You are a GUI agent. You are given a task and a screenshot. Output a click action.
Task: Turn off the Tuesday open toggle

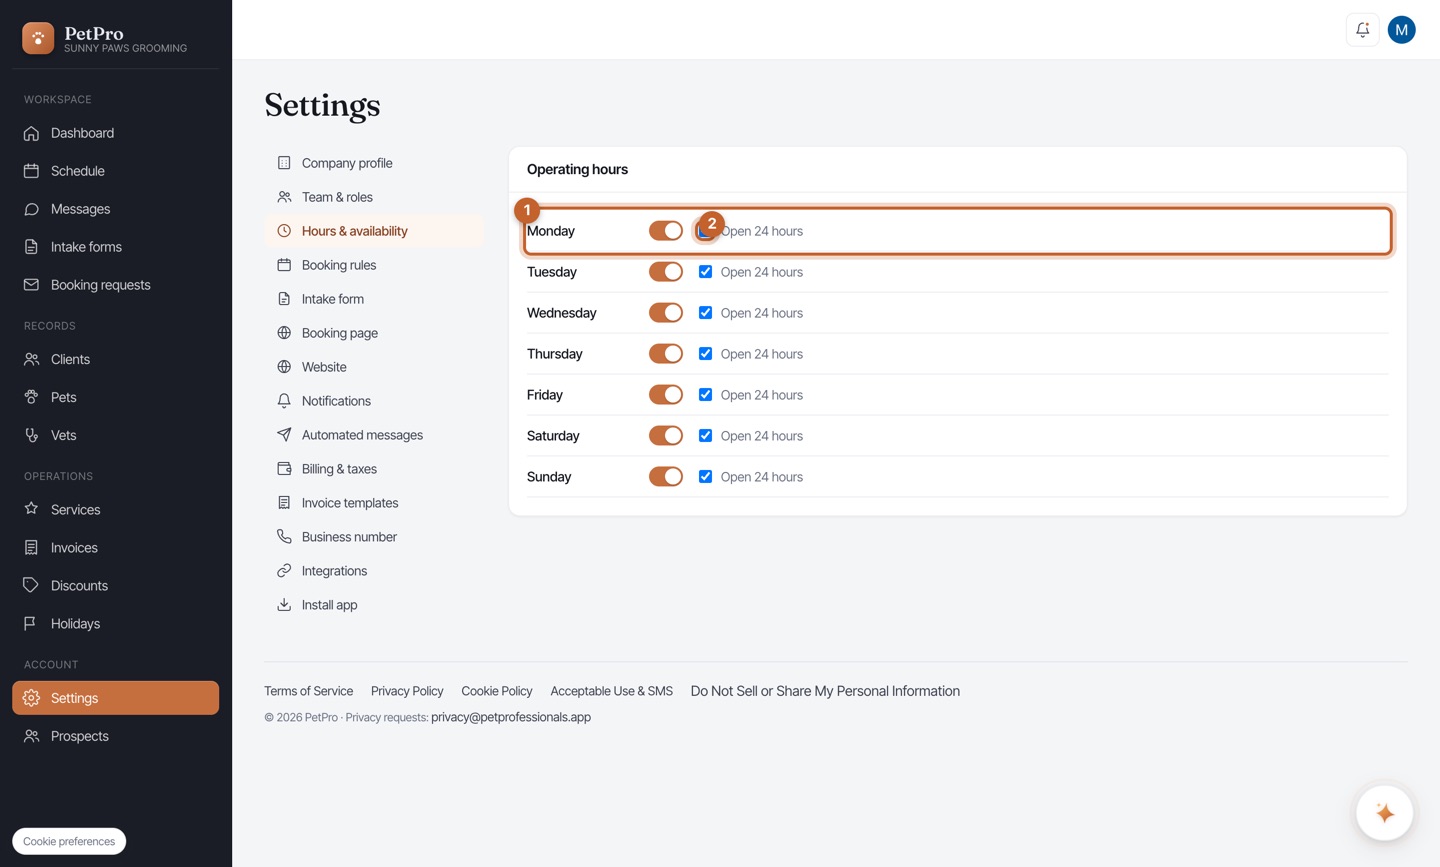[x=665, y=272]
